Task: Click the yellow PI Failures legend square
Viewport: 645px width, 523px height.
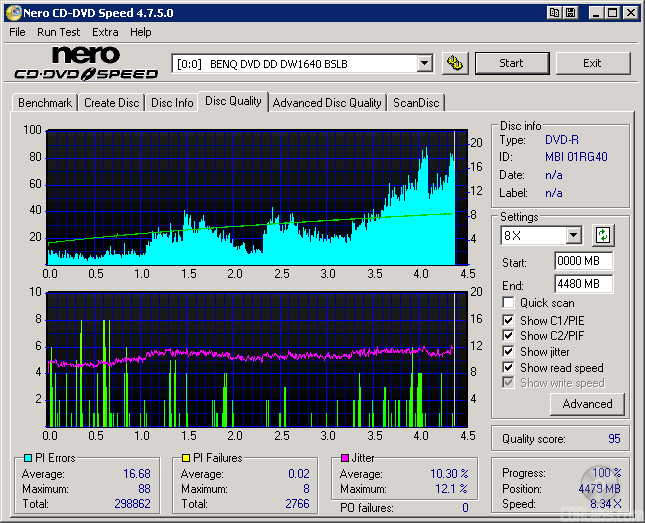Action: point(185,458)
